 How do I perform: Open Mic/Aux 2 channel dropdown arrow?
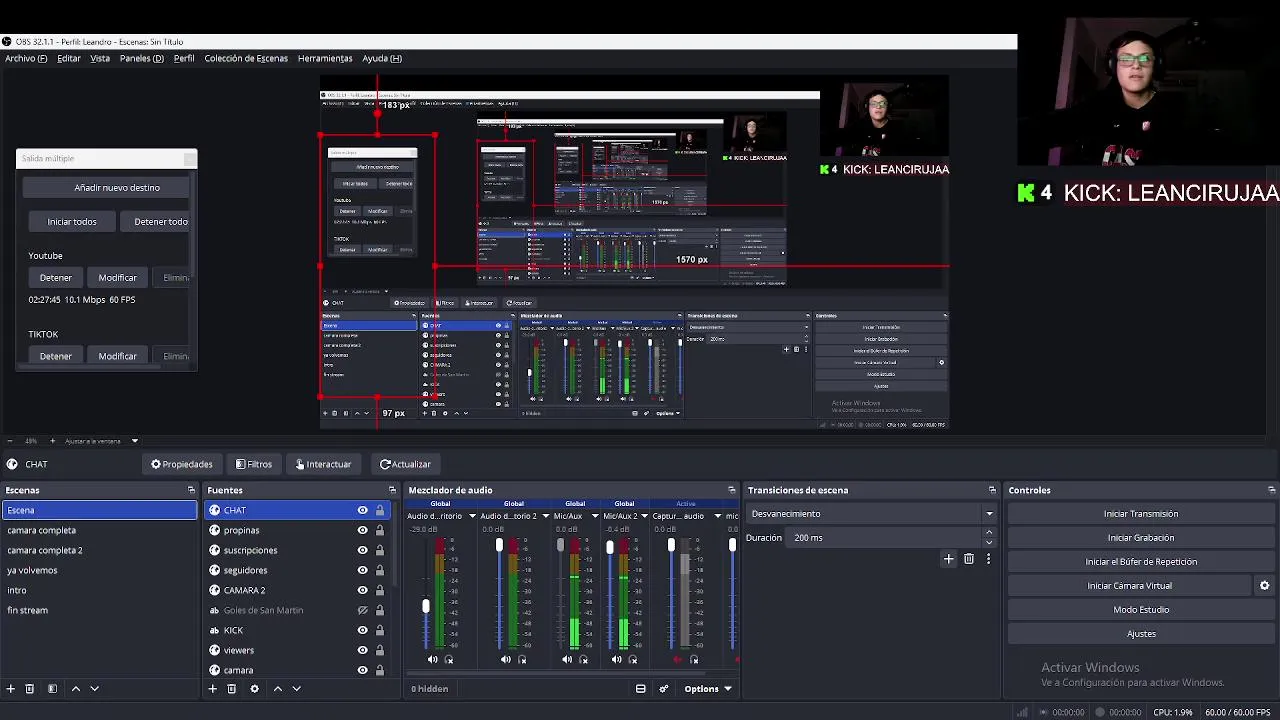[x=644, y=516]
